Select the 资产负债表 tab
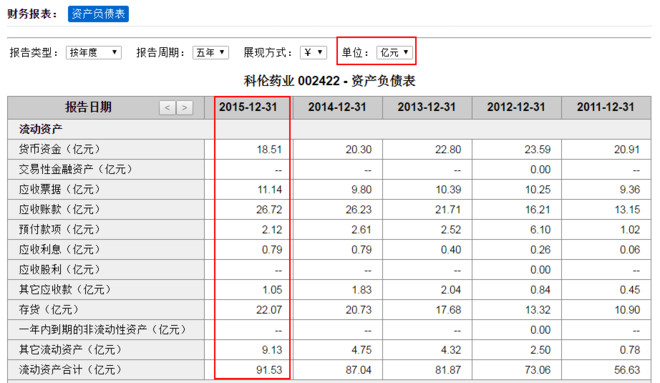Image resolution: width=660 pixels, height=383 pixels. point(98,14)
